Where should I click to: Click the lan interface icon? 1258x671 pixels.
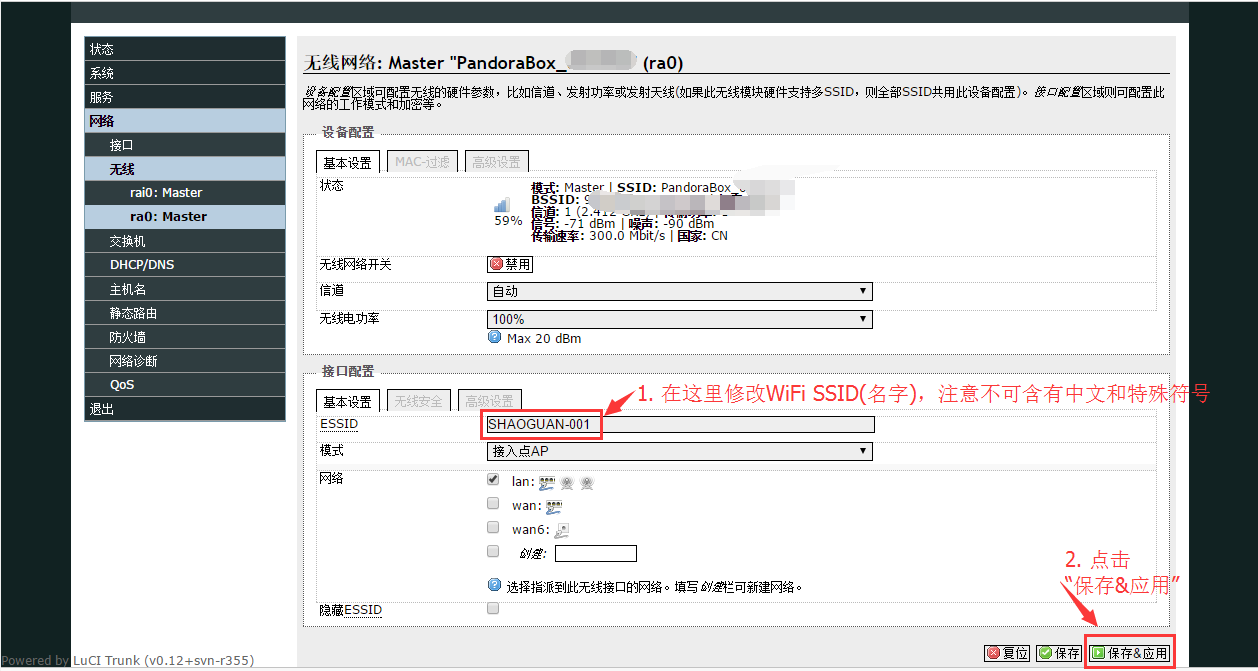click(549, 483)
